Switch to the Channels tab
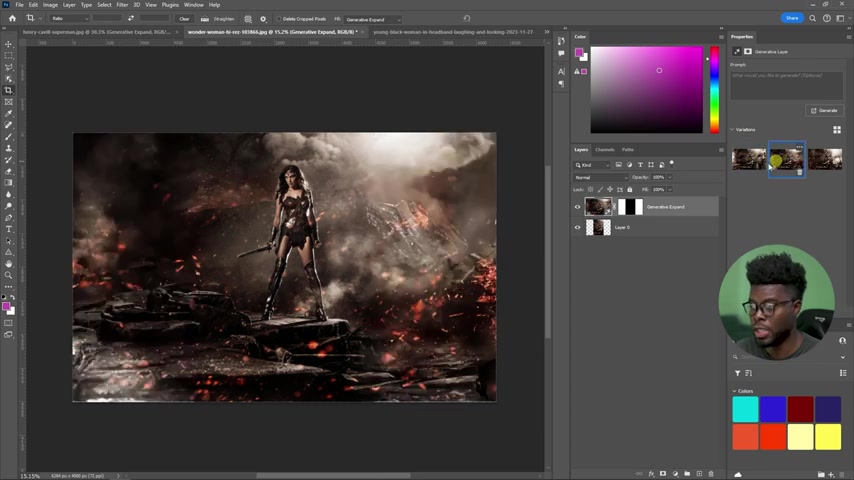 coord(605,150)
